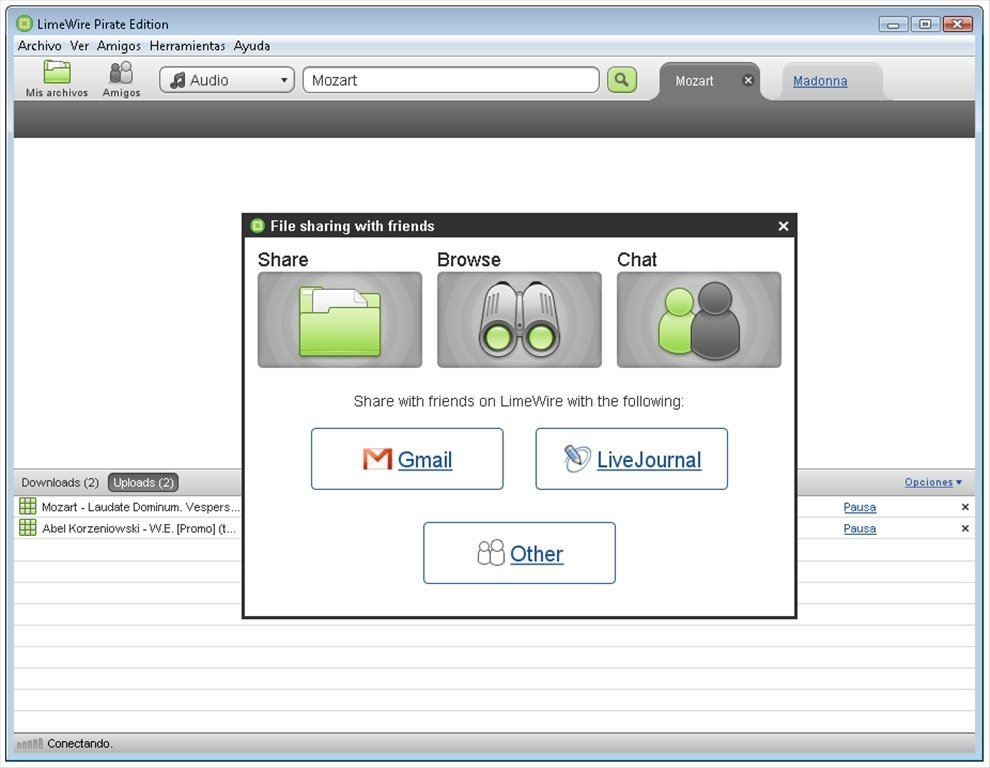Click grid icon beside Abel Korzeniowski upload

coord(27,527)
